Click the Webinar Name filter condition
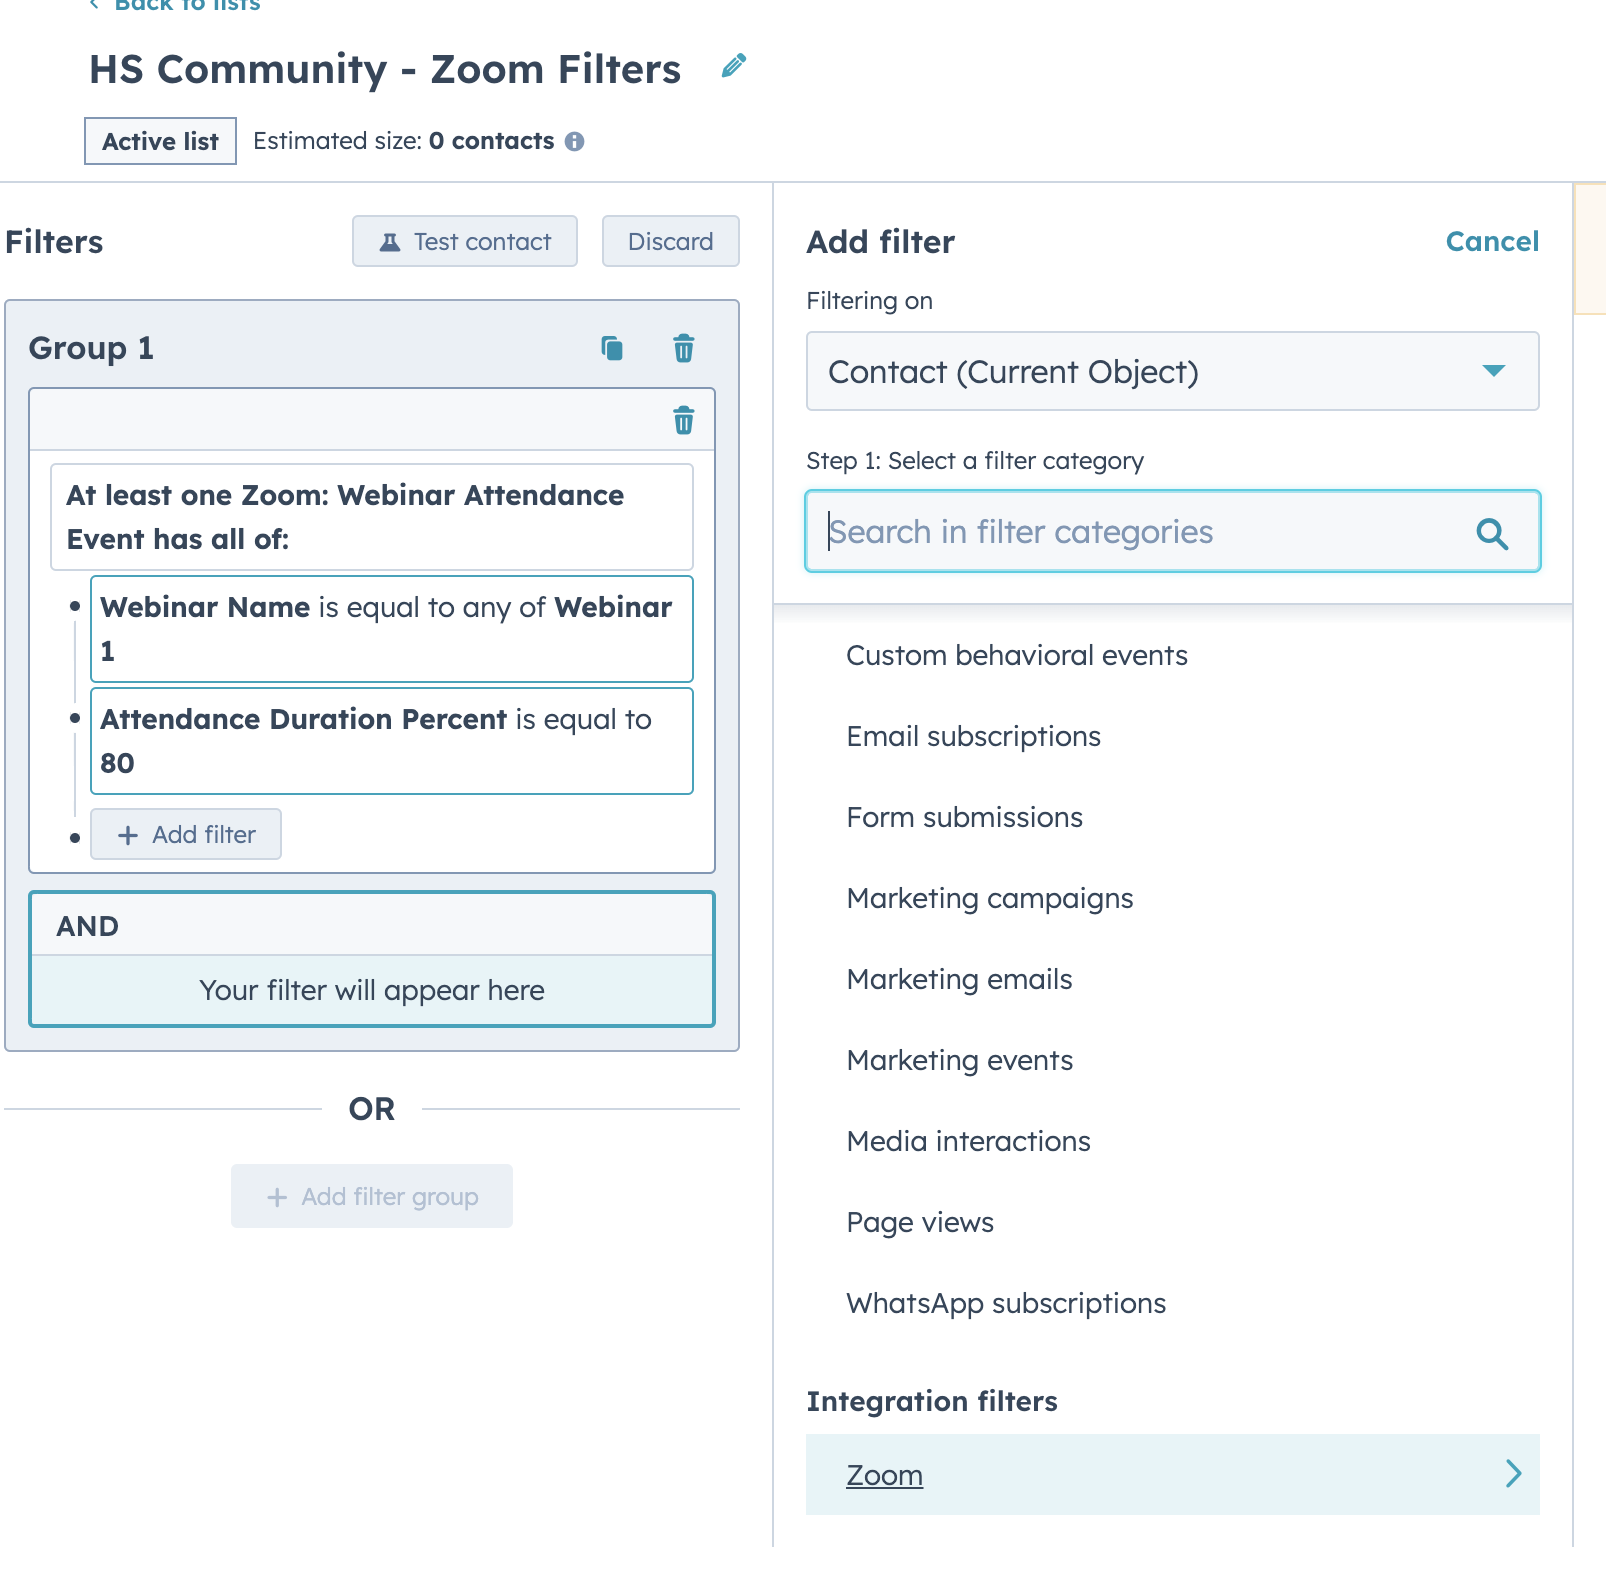Viewport: 1606px width, 1570px height. 391,629
